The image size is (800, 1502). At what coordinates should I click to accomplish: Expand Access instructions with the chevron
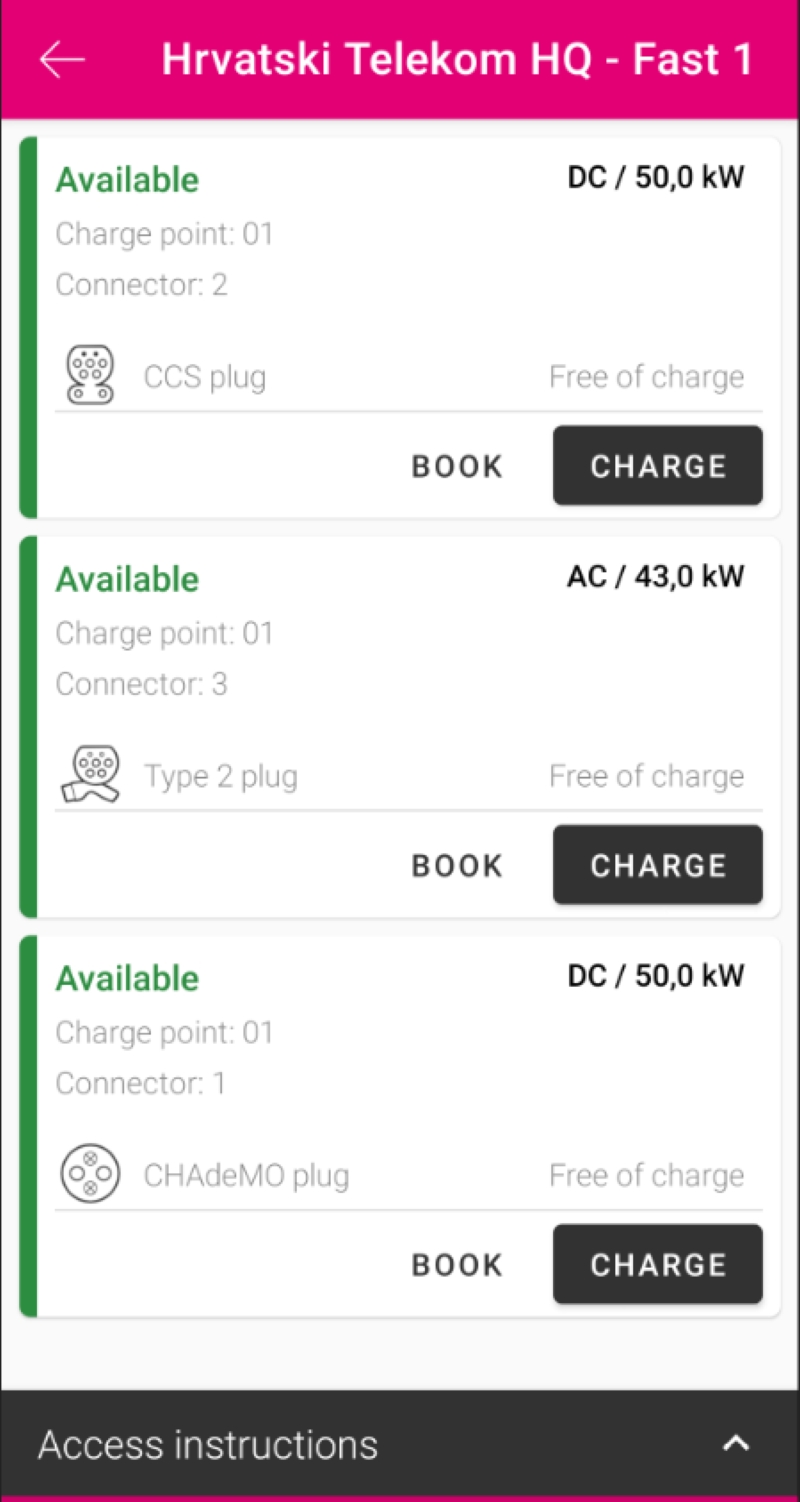736,1443
